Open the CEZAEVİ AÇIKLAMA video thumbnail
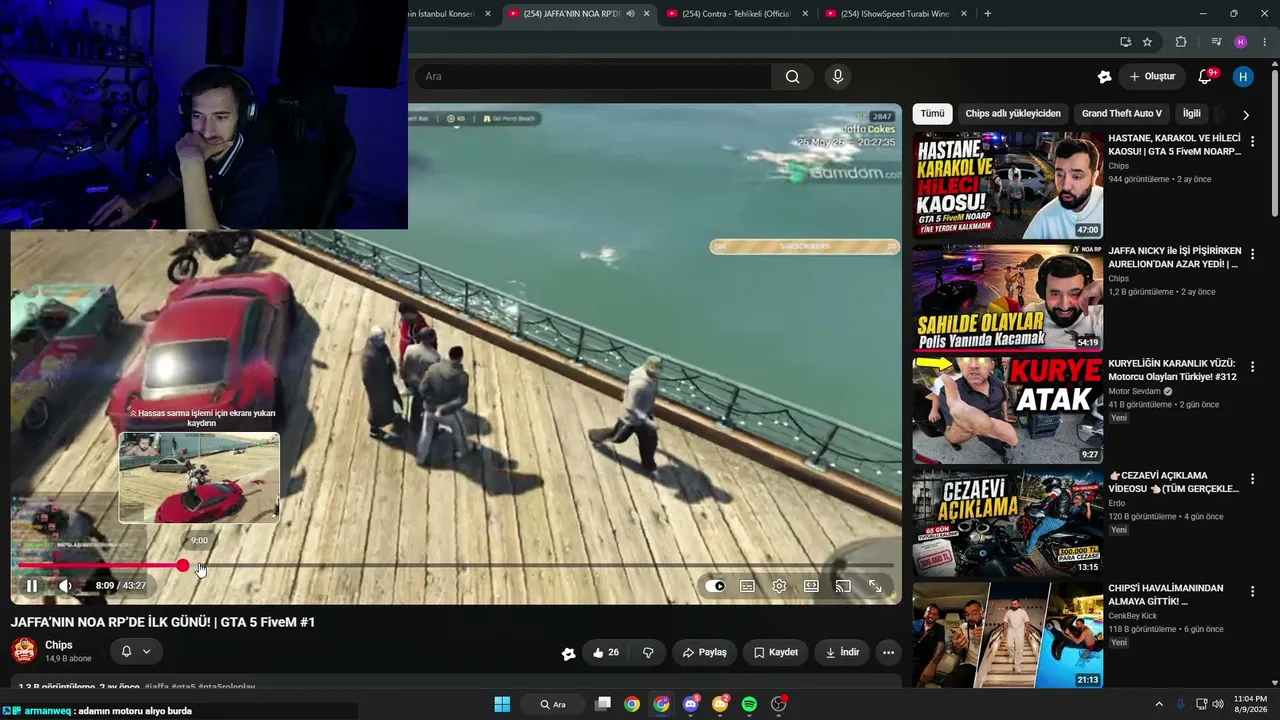Image resolution: width=1280 pixels, height=720 pixels. 1007,523
